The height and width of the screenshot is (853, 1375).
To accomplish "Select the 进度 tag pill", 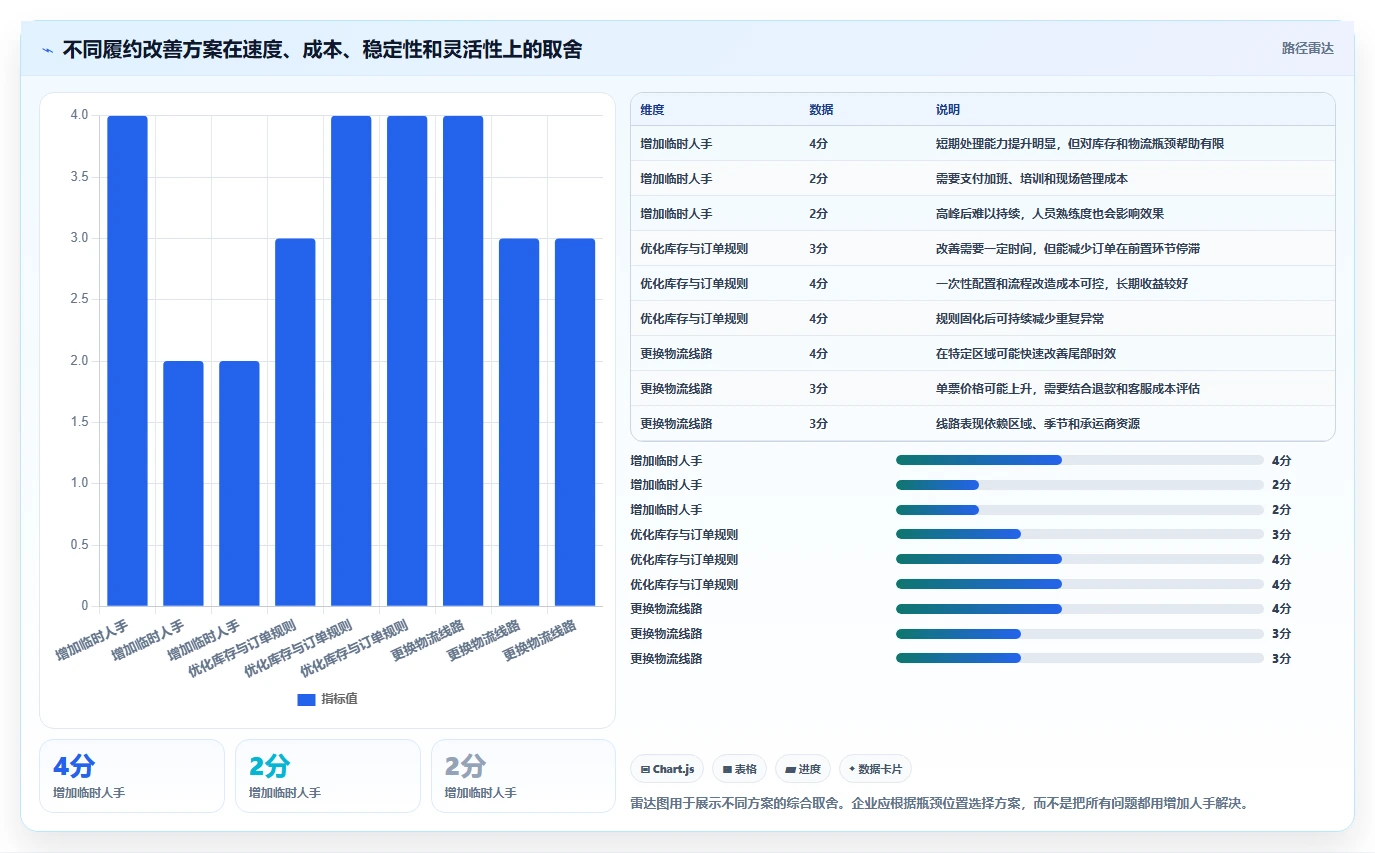I will (x=803, y=769).
